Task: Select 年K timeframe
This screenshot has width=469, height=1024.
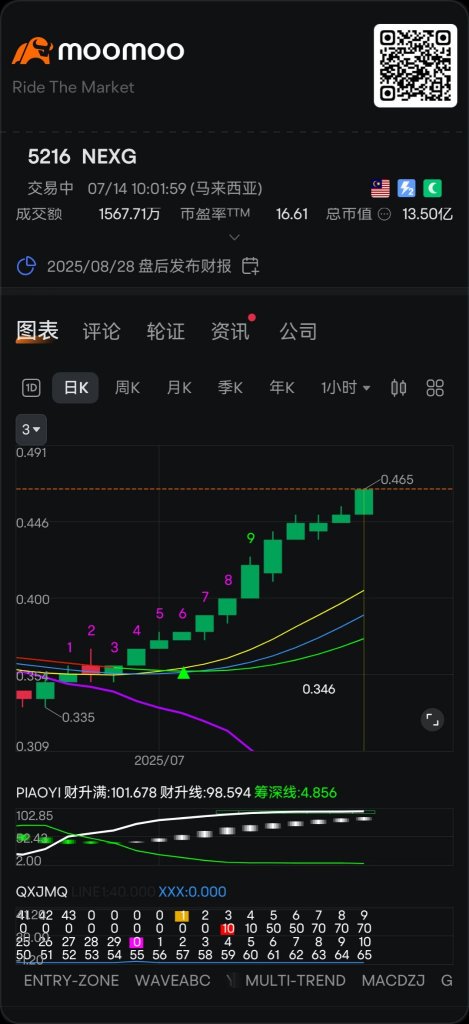Action: click(282, 388)
